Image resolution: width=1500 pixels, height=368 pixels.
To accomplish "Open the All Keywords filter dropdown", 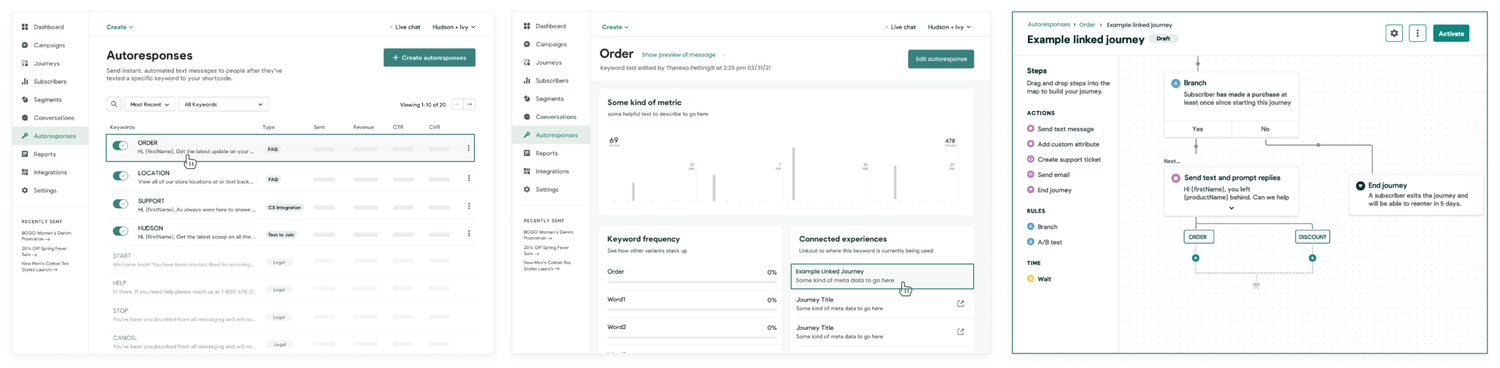I will (223, 104).
